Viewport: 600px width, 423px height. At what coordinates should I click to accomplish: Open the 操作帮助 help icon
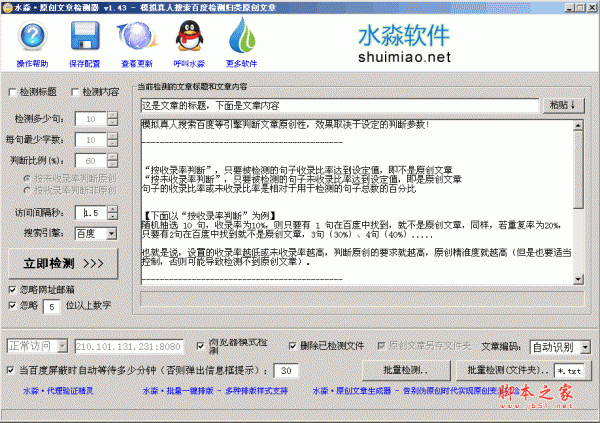(x=32, y=36)
